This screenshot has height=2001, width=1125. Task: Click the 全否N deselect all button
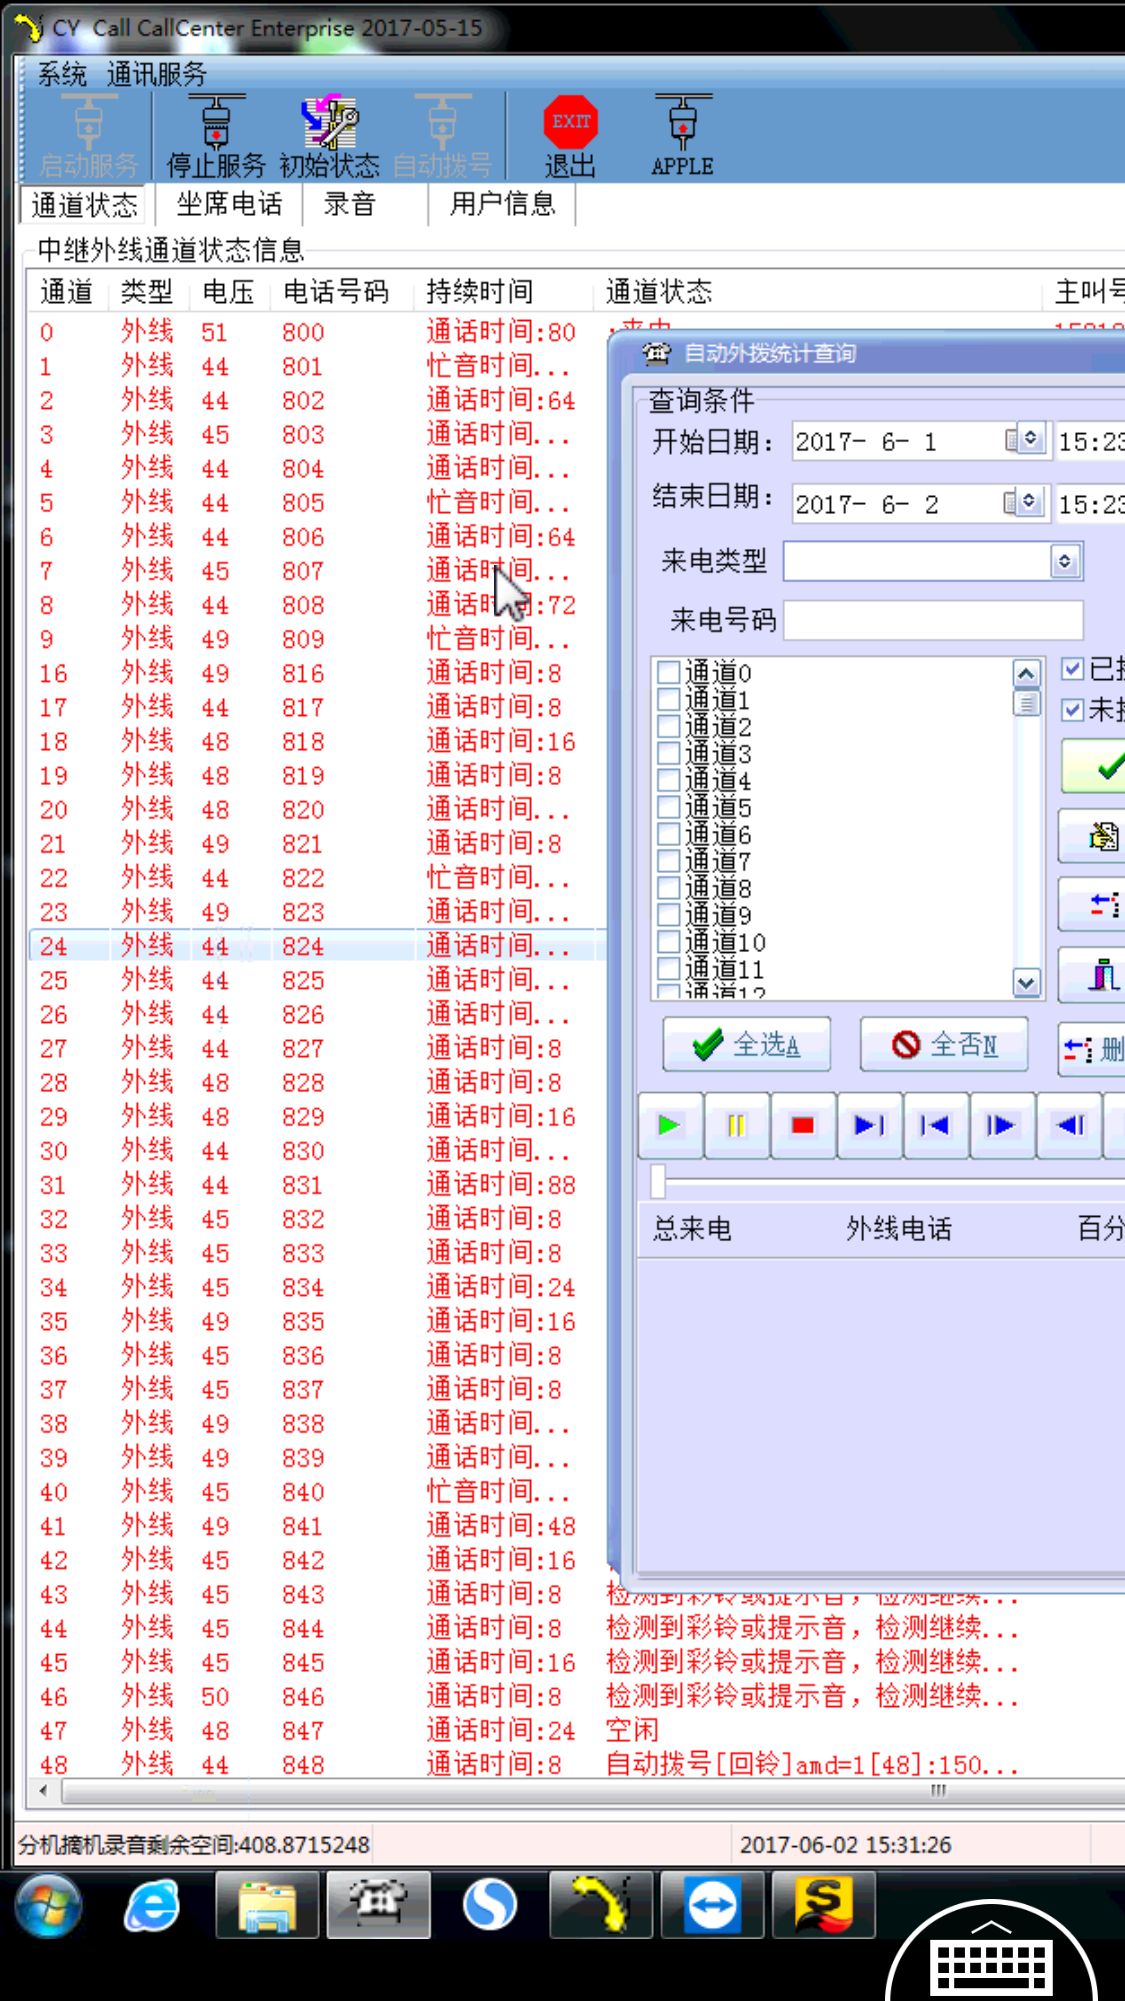(x=944, y=1045)
